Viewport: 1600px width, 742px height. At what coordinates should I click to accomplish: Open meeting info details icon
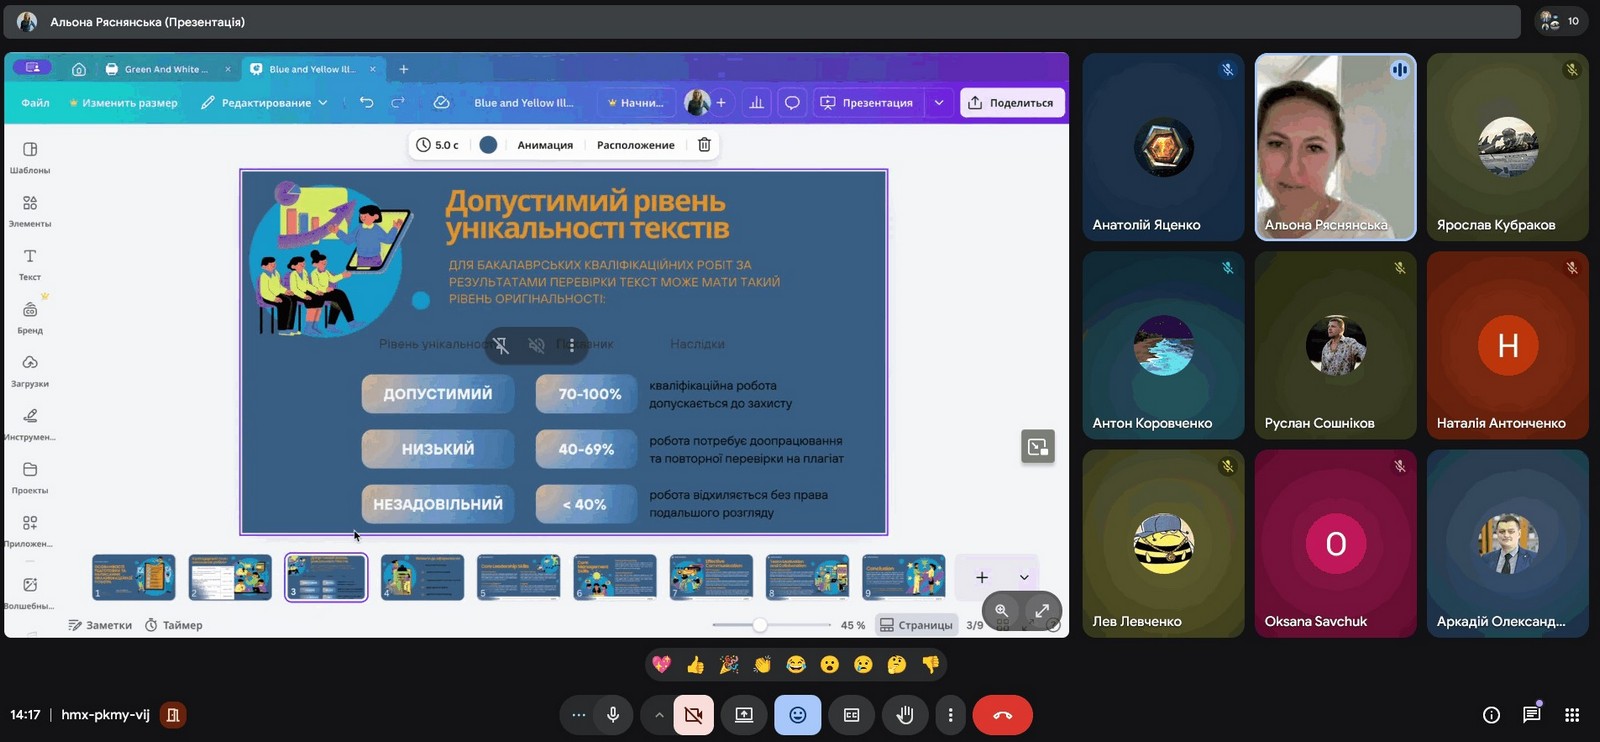(x=1491, y=715)
